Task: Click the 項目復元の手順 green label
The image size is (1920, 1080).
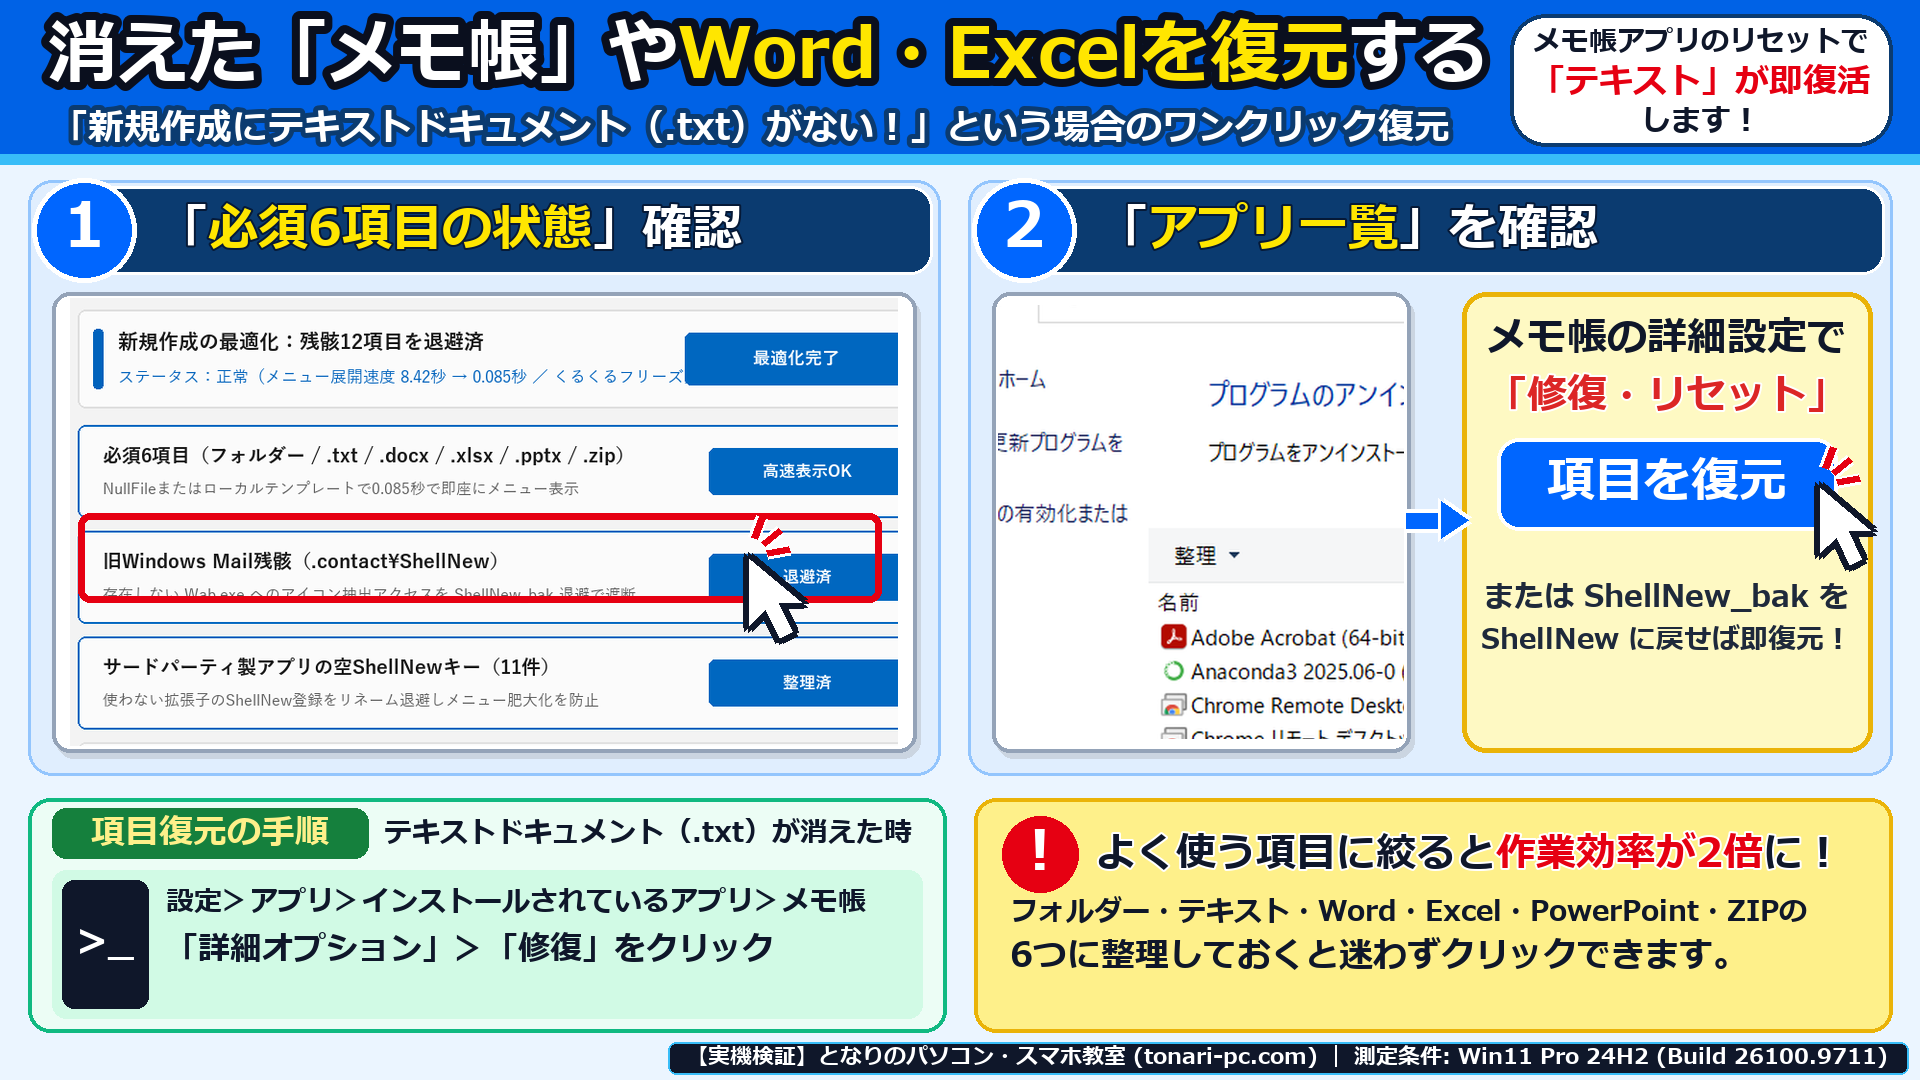Action: click(x=210, y=832)
